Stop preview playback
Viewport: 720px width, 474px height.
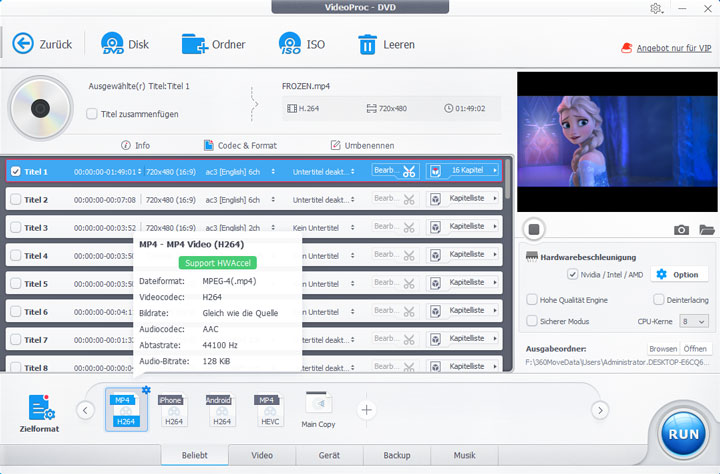534,229
